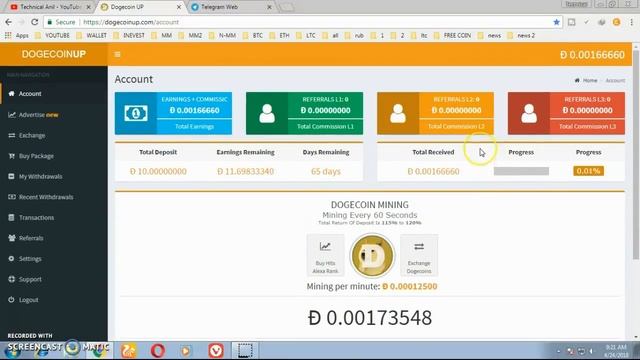640x360 pixels.
Task: Open the news 2 bookmark folder
Action: click(521, 36)
